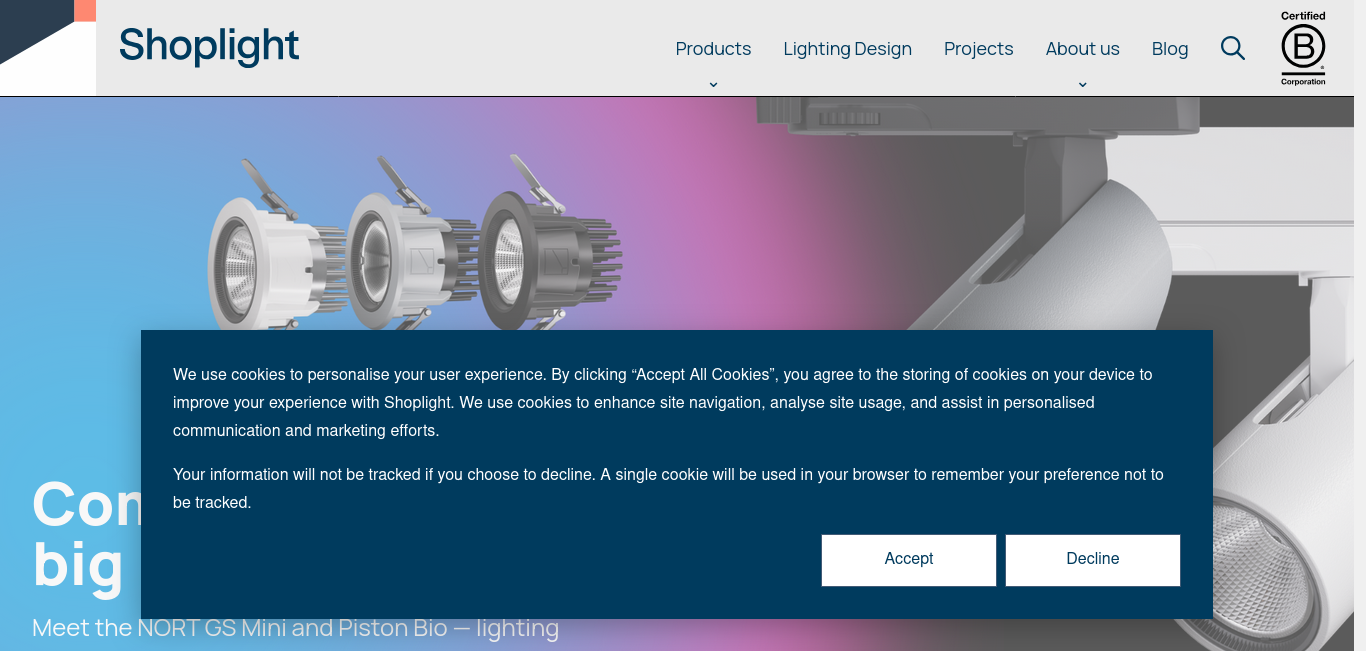Accept cookies in the banner

coord(909,560)
